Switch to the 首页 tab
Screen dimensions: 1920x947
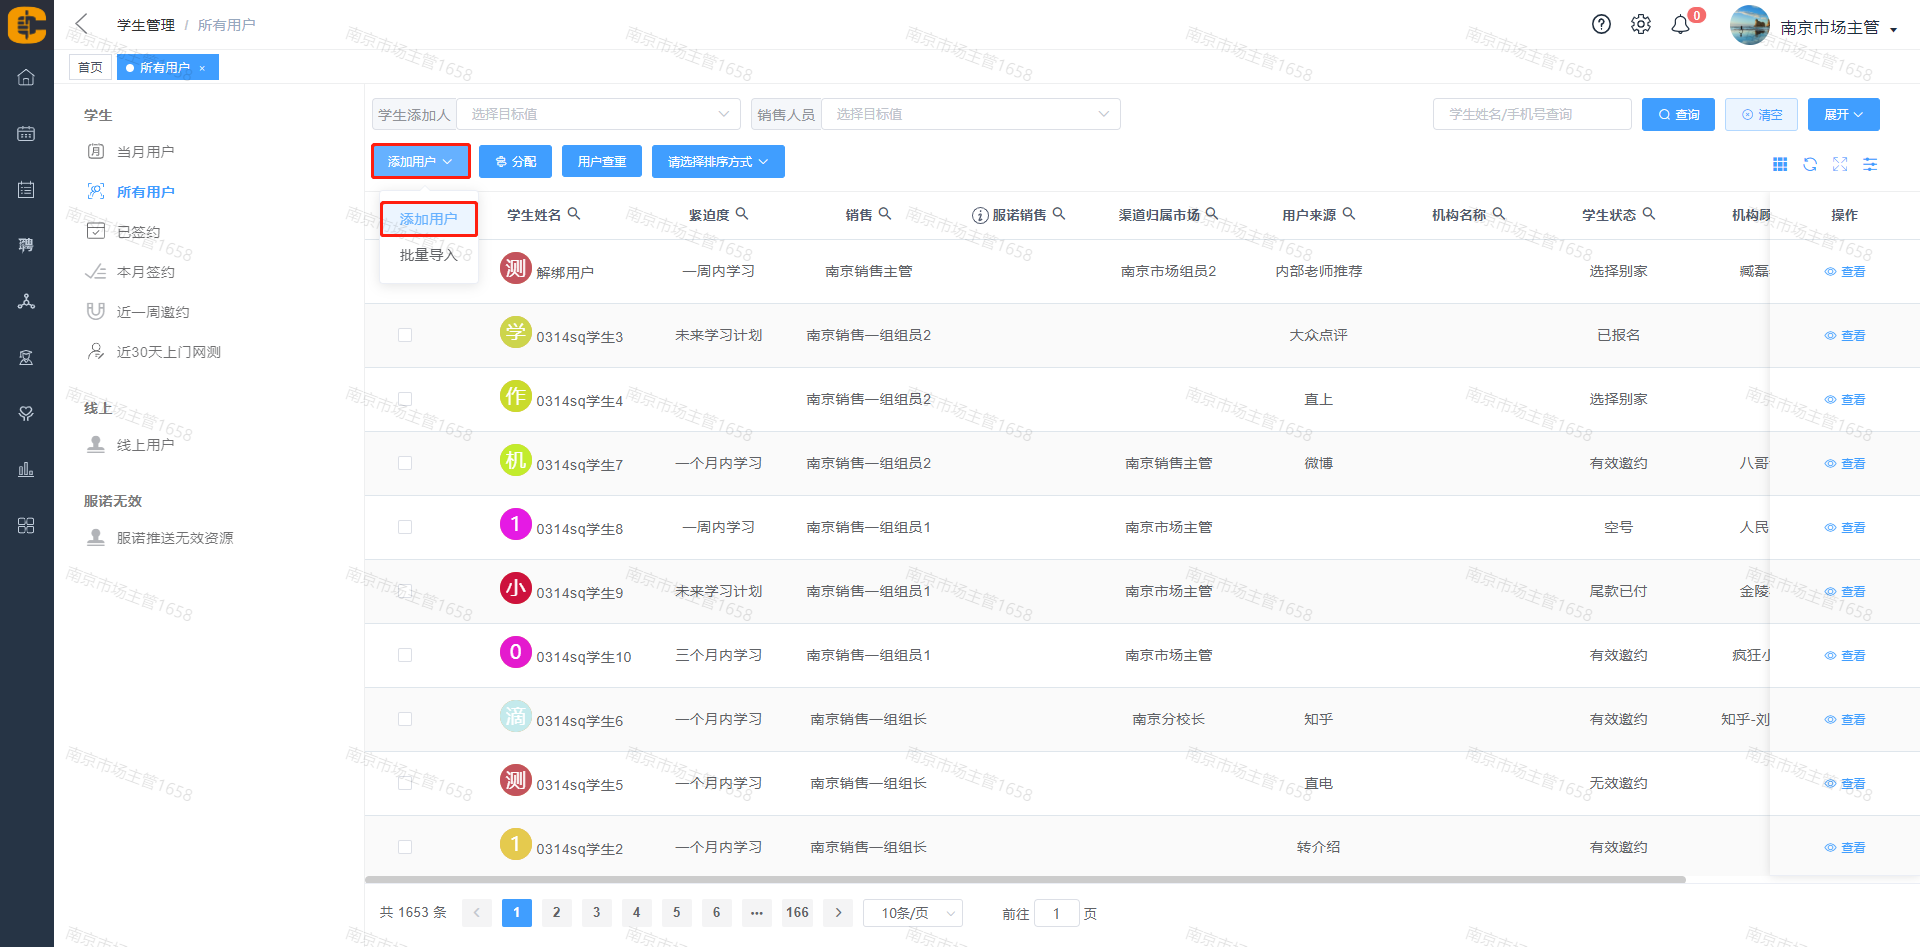pyautogui.click(x=90, y=67)
